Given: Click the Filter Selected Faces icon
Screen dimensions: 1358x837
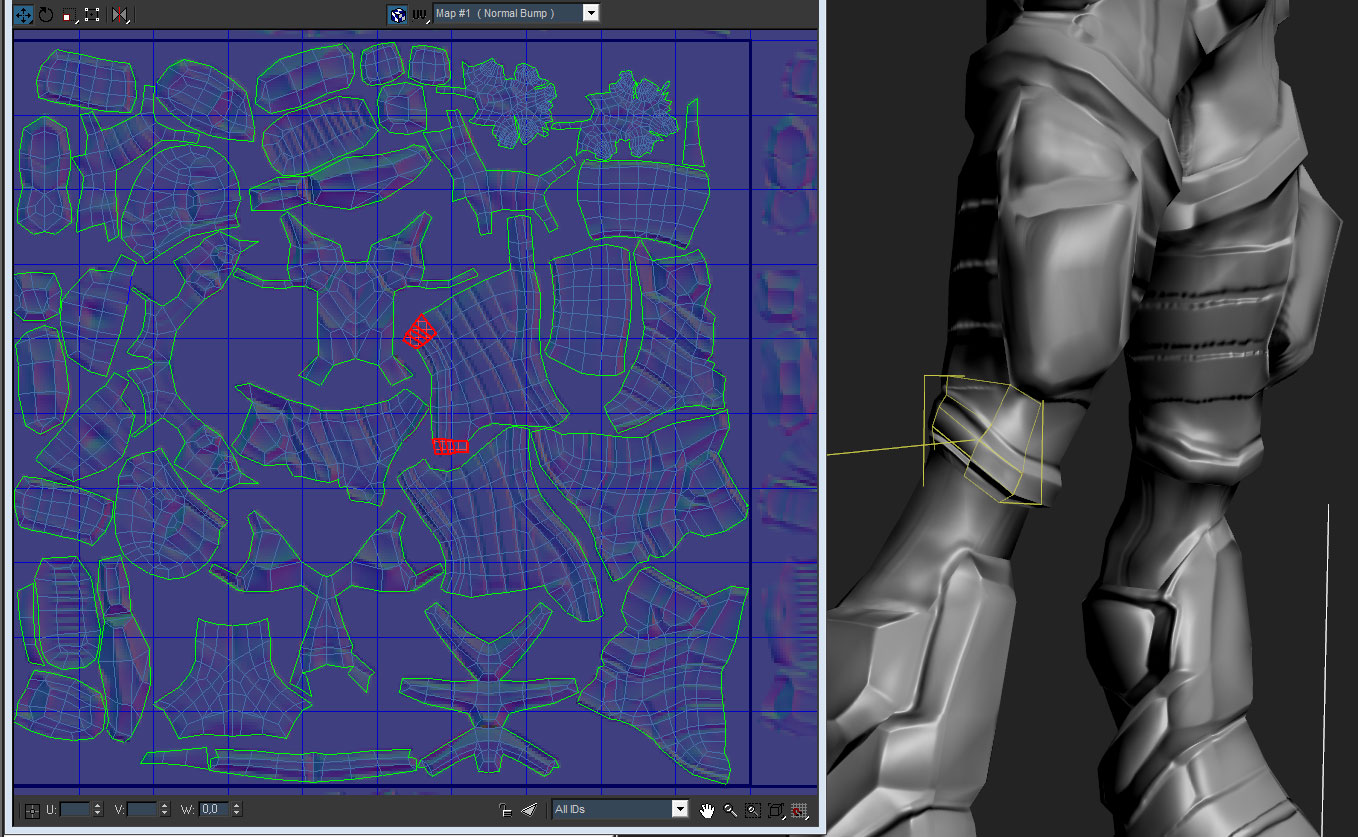Looking at the screenshot, I should coord(530,810).
